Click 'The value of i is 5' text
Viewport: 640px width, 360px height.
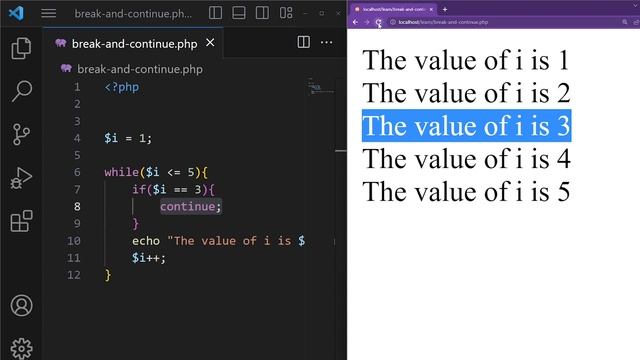[x=466, y=191]
